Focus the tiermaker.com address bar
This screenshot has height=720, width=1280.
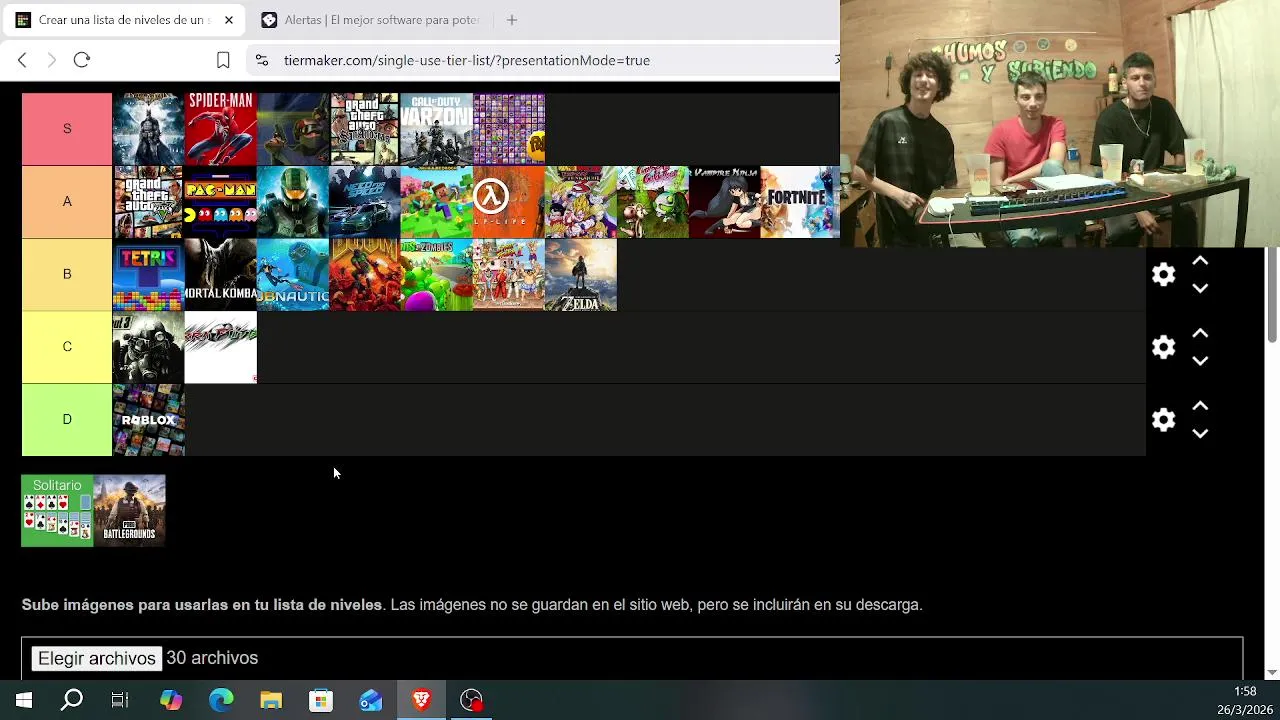point(467,60)
